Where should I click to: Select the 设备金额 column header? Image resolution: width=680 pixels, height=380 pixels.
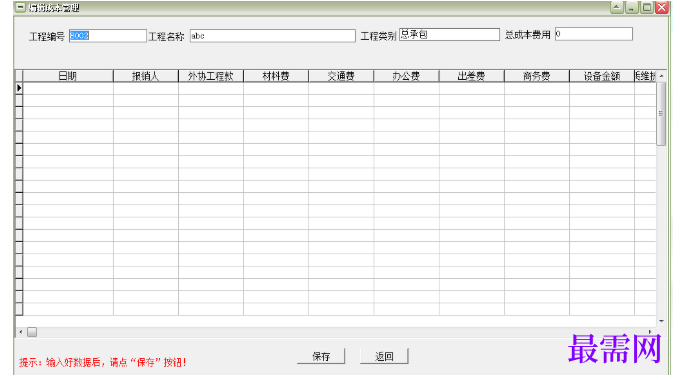click(602, 76)
